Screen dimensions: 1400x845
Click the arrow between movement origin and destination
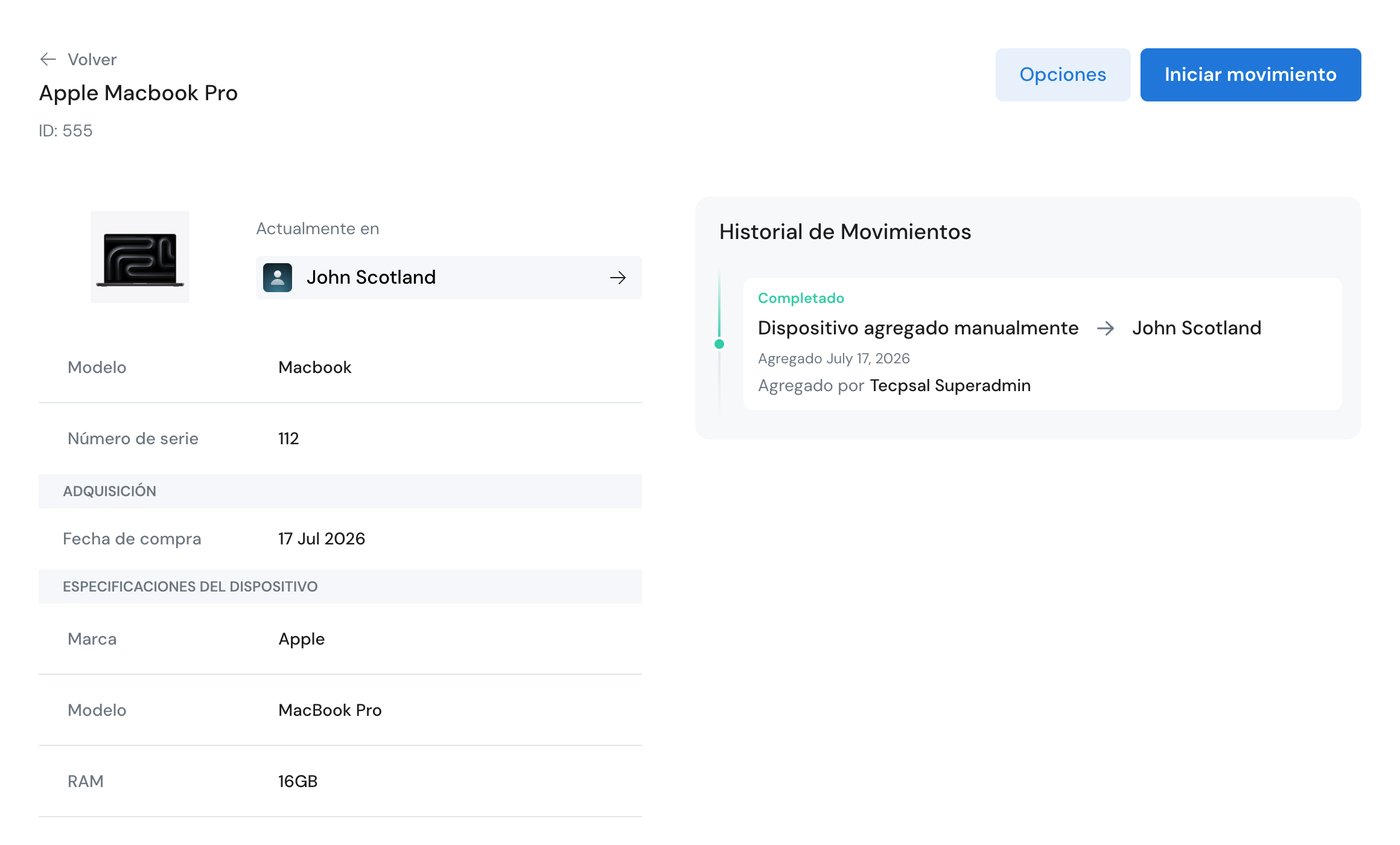click(x=1105, y=328)
